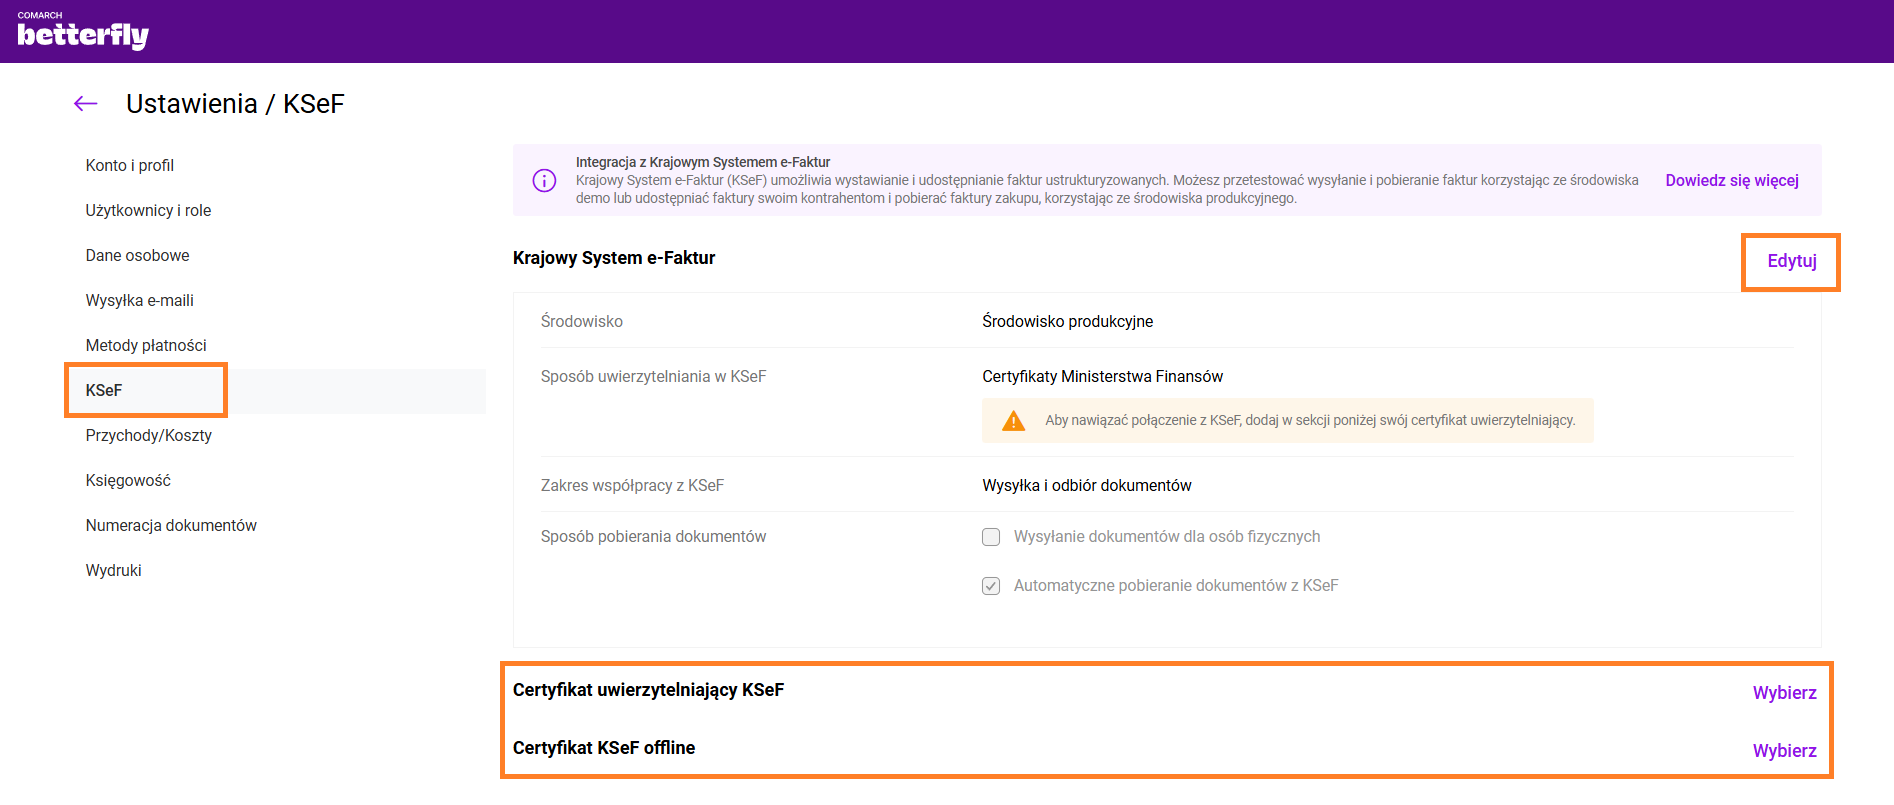Open Konto i profil settings

(x=130, y=165)
